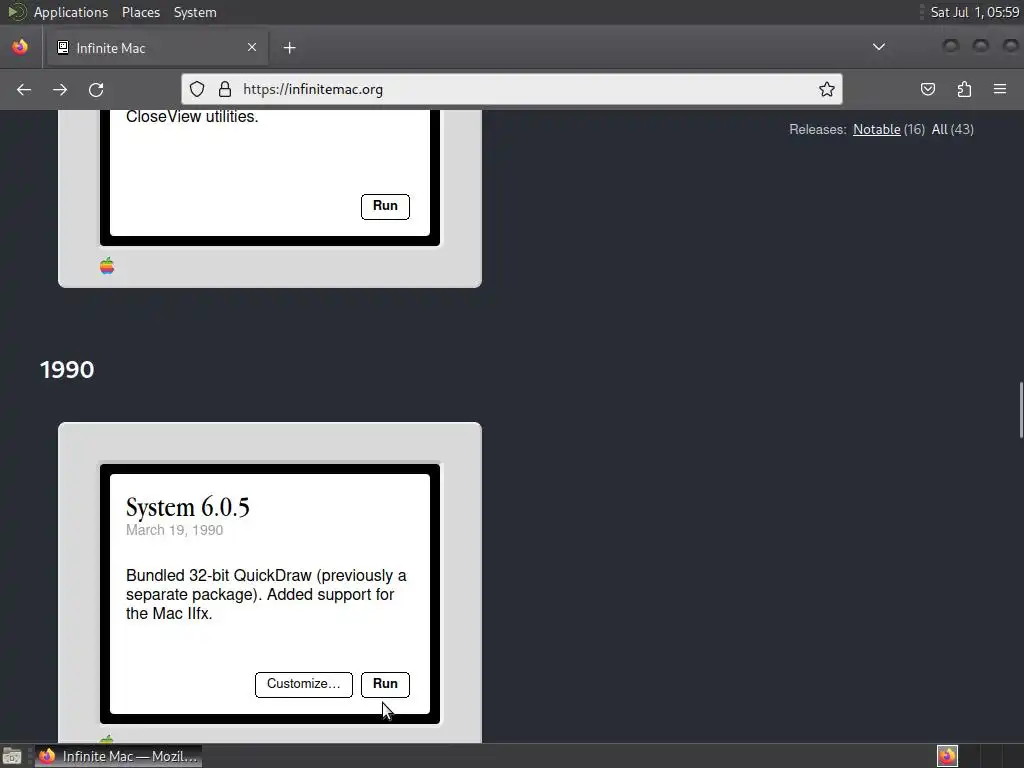Screen dimensions: 1024x768
Task: Click the Firefox logo icon in tab bar
Action: 20,47
